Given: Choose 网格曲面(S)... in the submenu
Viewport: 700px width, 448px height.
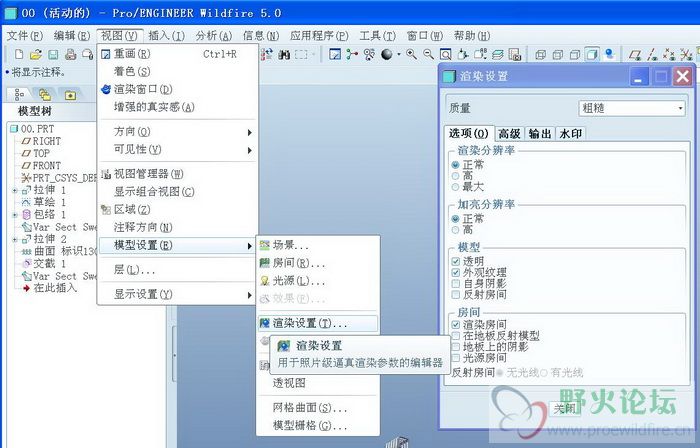Looking at the screenshot, I should 318,407.
